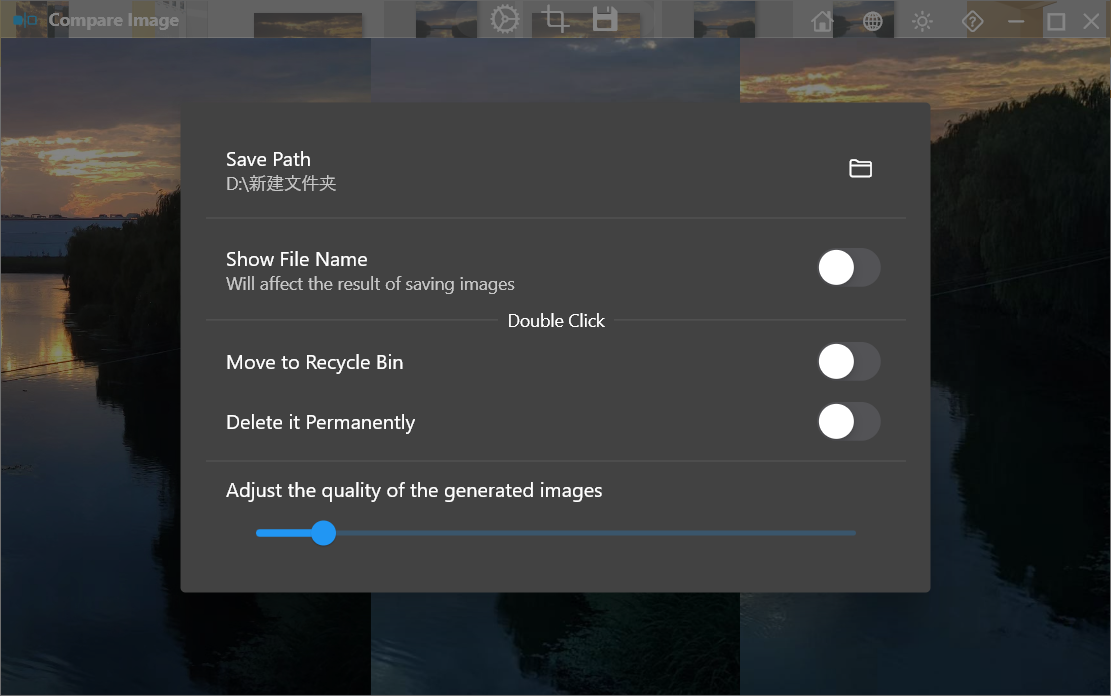Viewport: 1111px width, 696px height.
Task: Enable Move to Recycle Bin switch
Action: (849, 362)
